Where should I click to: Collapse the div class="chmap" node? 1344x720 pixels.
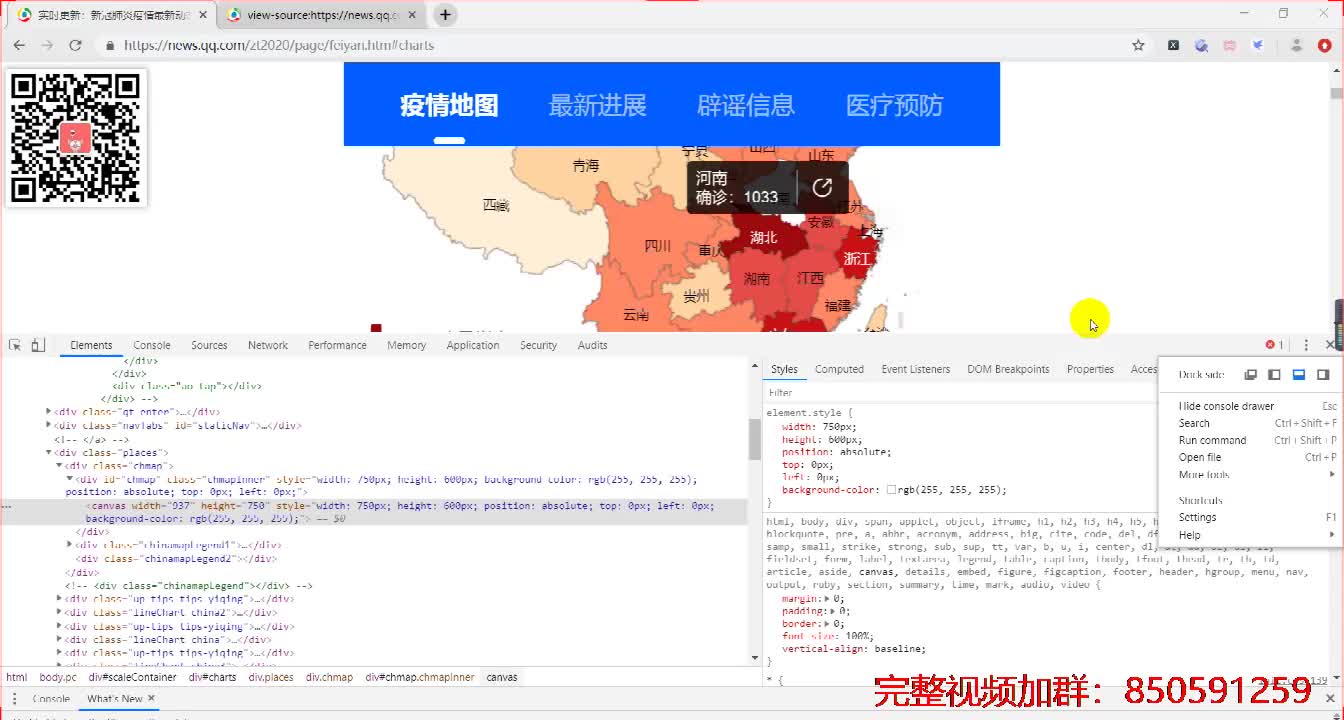[x=60, y=465]
